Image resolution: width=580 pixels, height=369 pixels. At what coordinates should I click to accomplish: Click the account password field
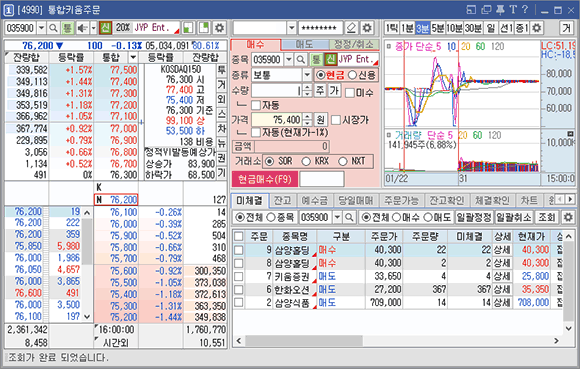click(320, 28)
